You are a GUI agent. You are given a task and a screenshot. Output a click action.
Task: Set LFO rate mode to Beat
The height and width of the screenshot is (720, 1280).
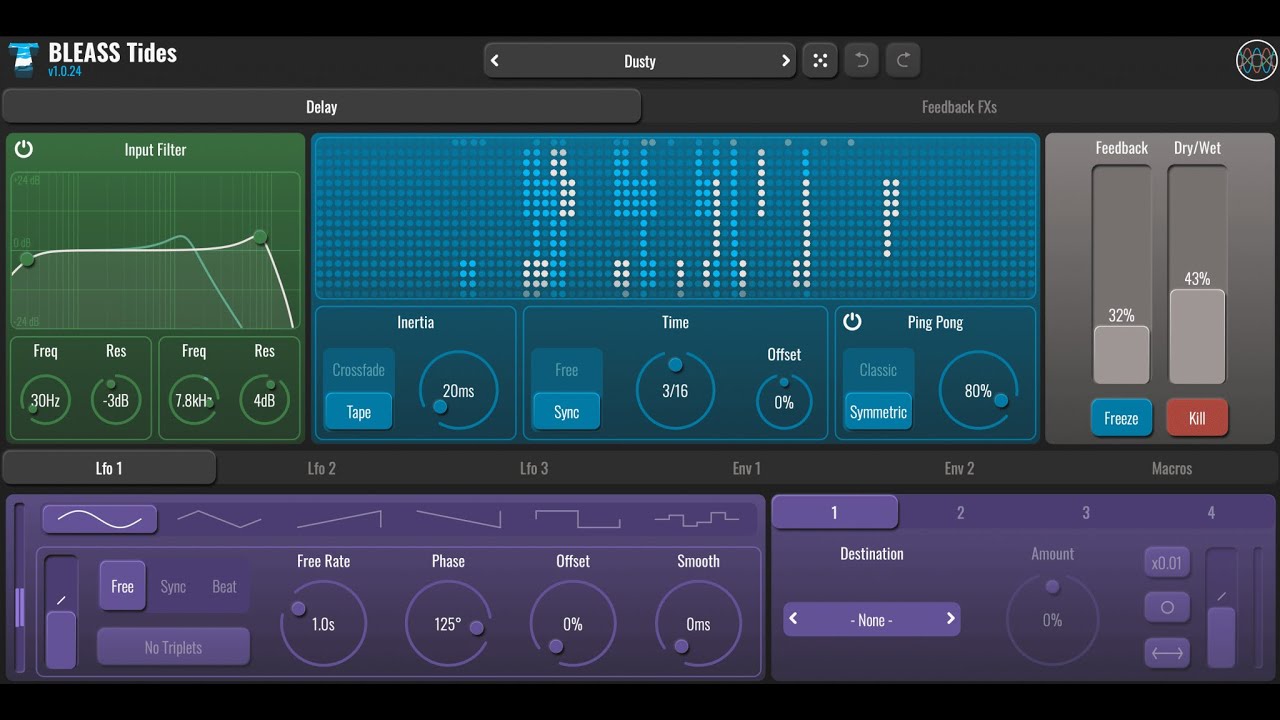224,586
